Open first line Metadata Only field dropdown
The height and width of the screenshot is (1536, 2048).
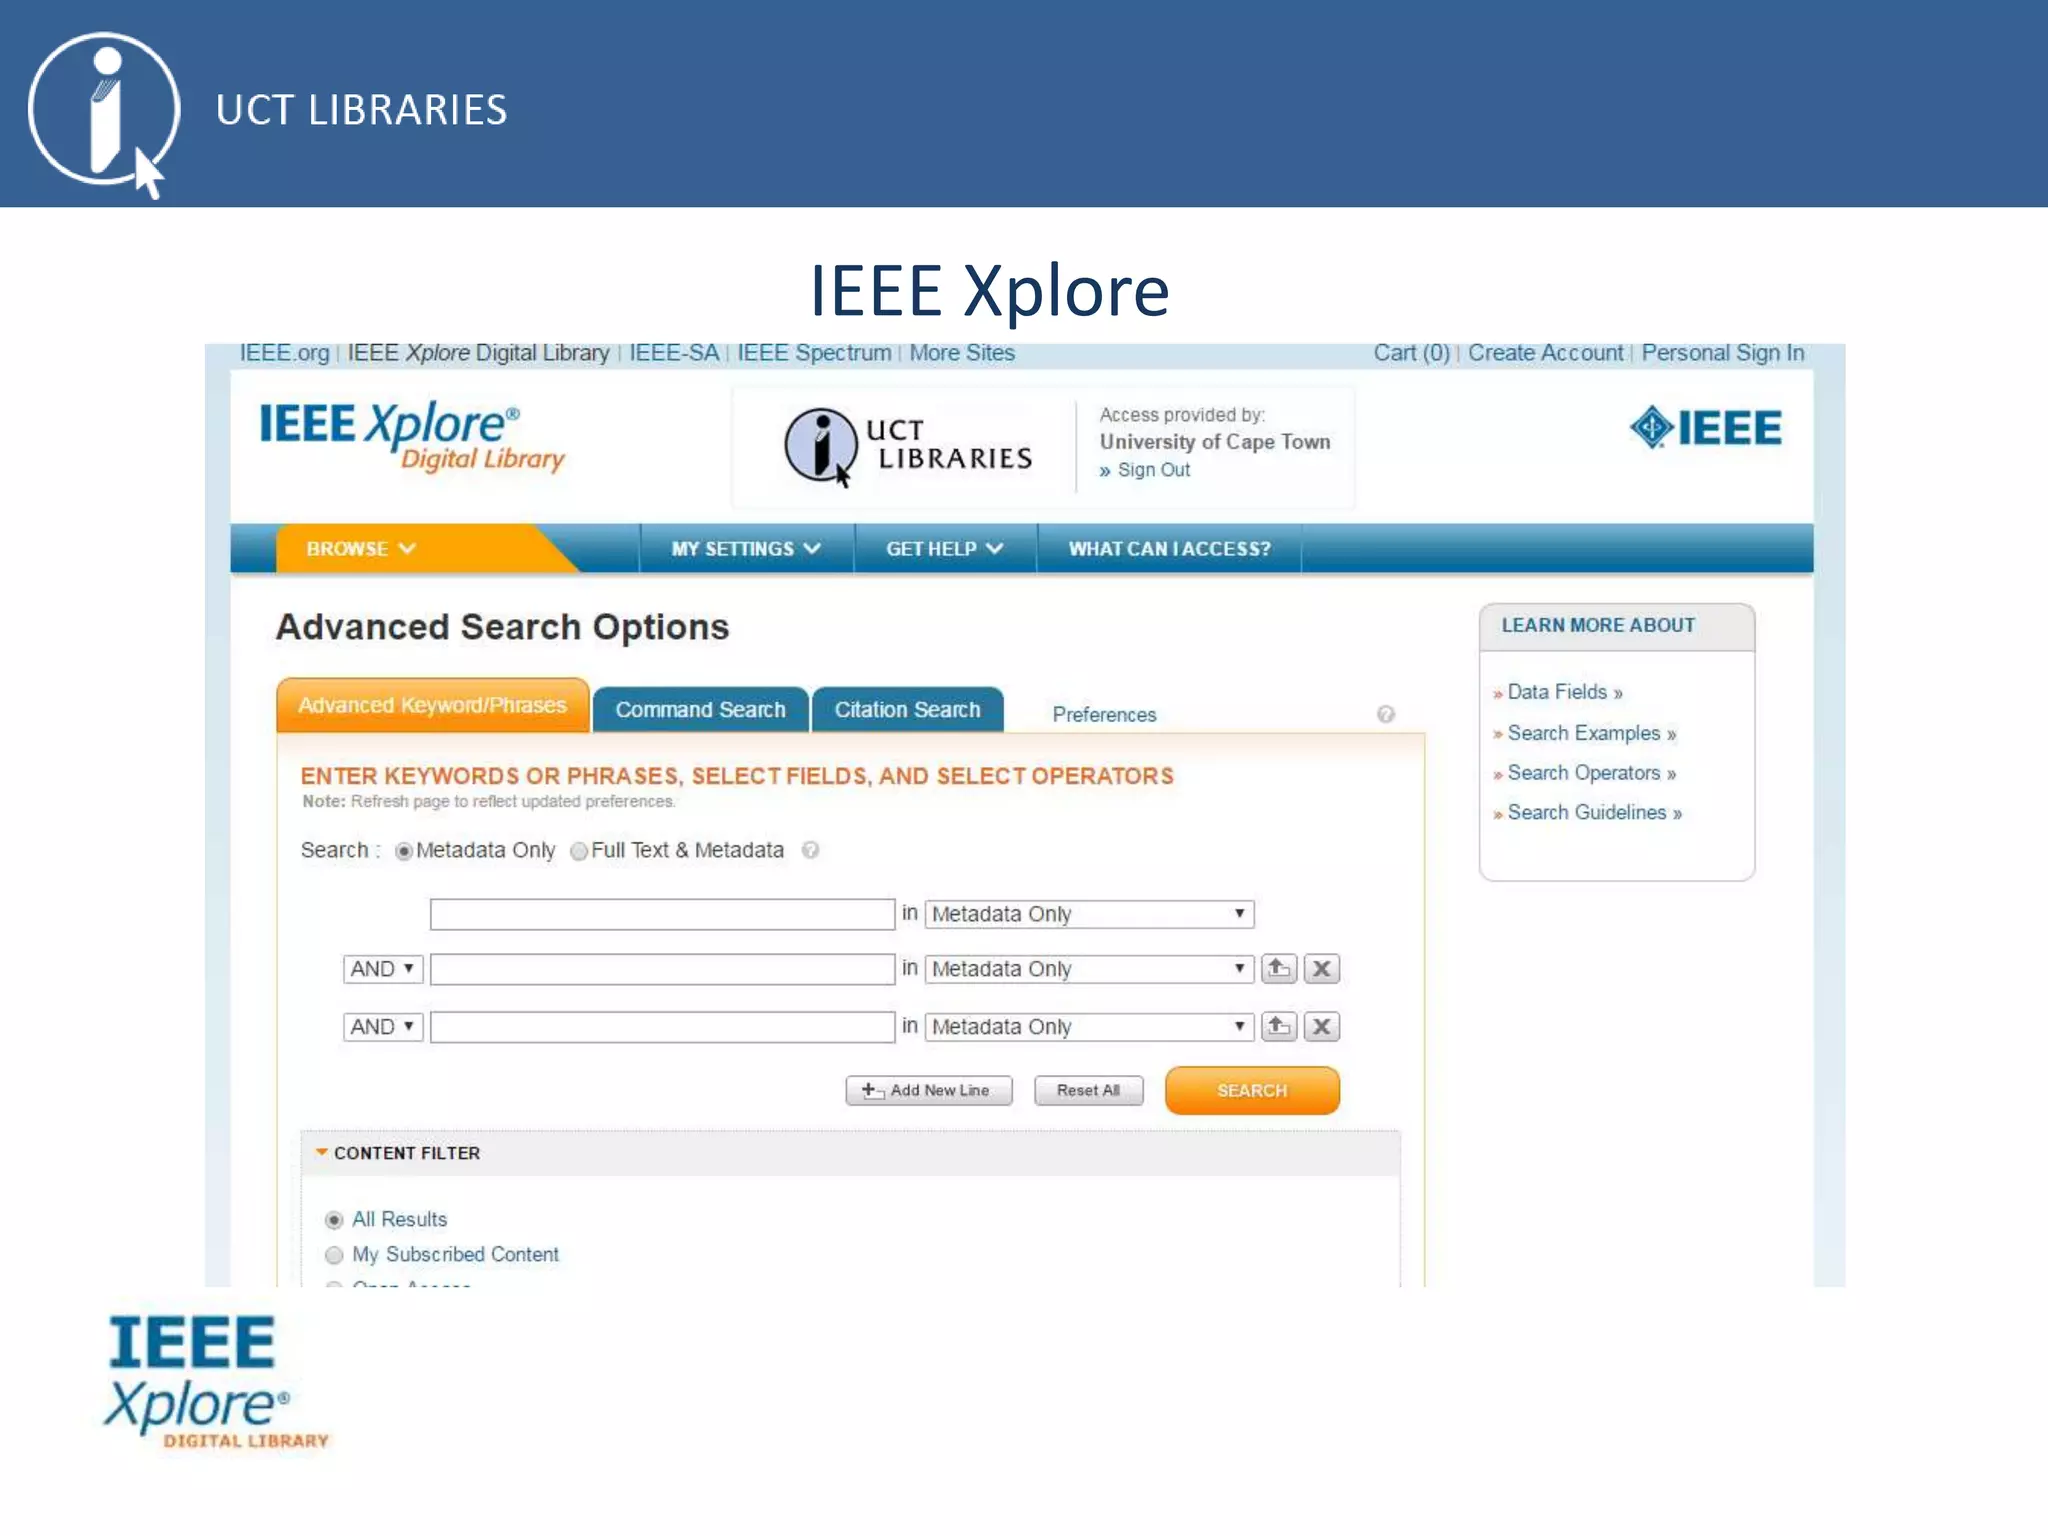pyautogui.click(x=1089, y=914)
